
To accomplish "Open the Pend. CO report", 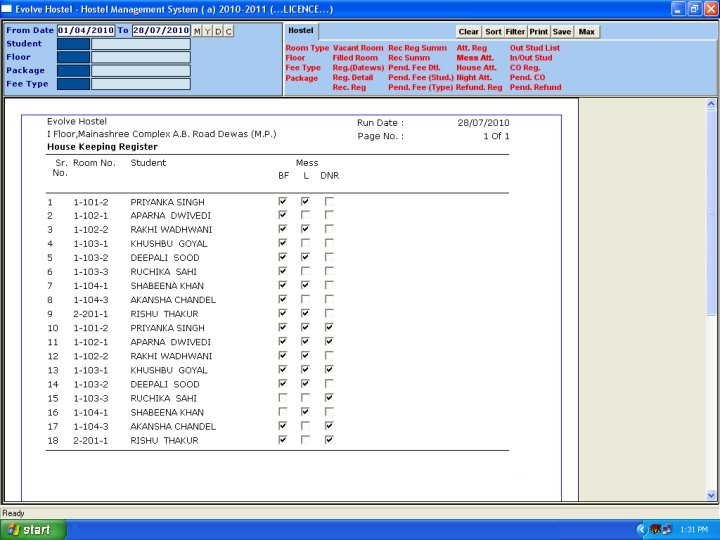I will click(x=527, y=78).
